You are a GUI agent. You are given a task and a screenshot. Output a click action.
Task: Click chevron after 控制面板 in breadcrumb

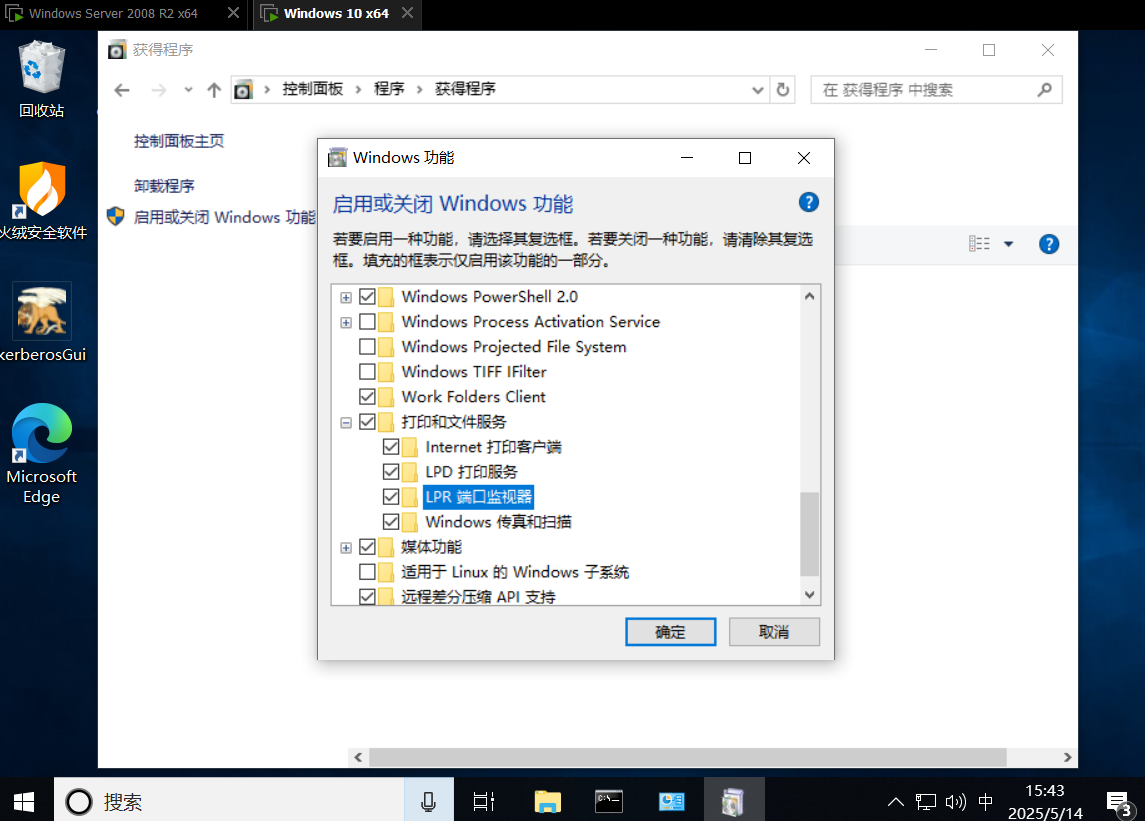tap(359, 89)
